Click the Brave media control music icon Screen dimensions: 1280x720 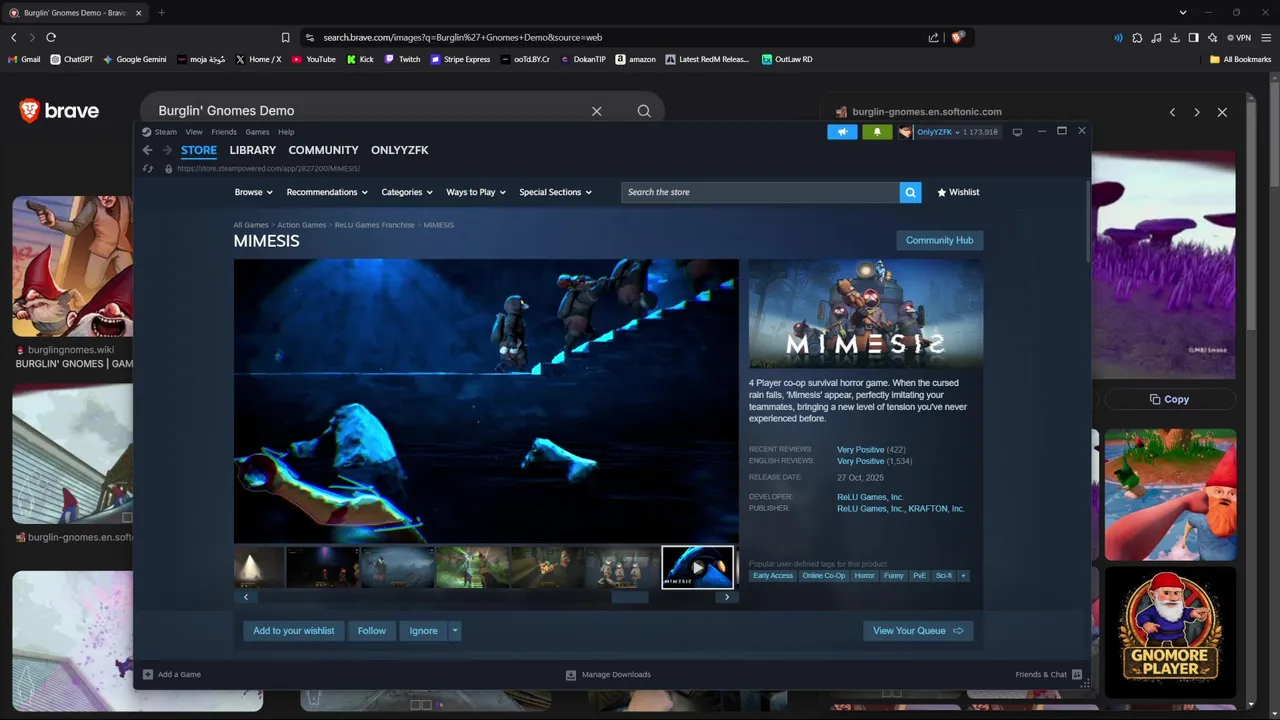point(1156,37)
